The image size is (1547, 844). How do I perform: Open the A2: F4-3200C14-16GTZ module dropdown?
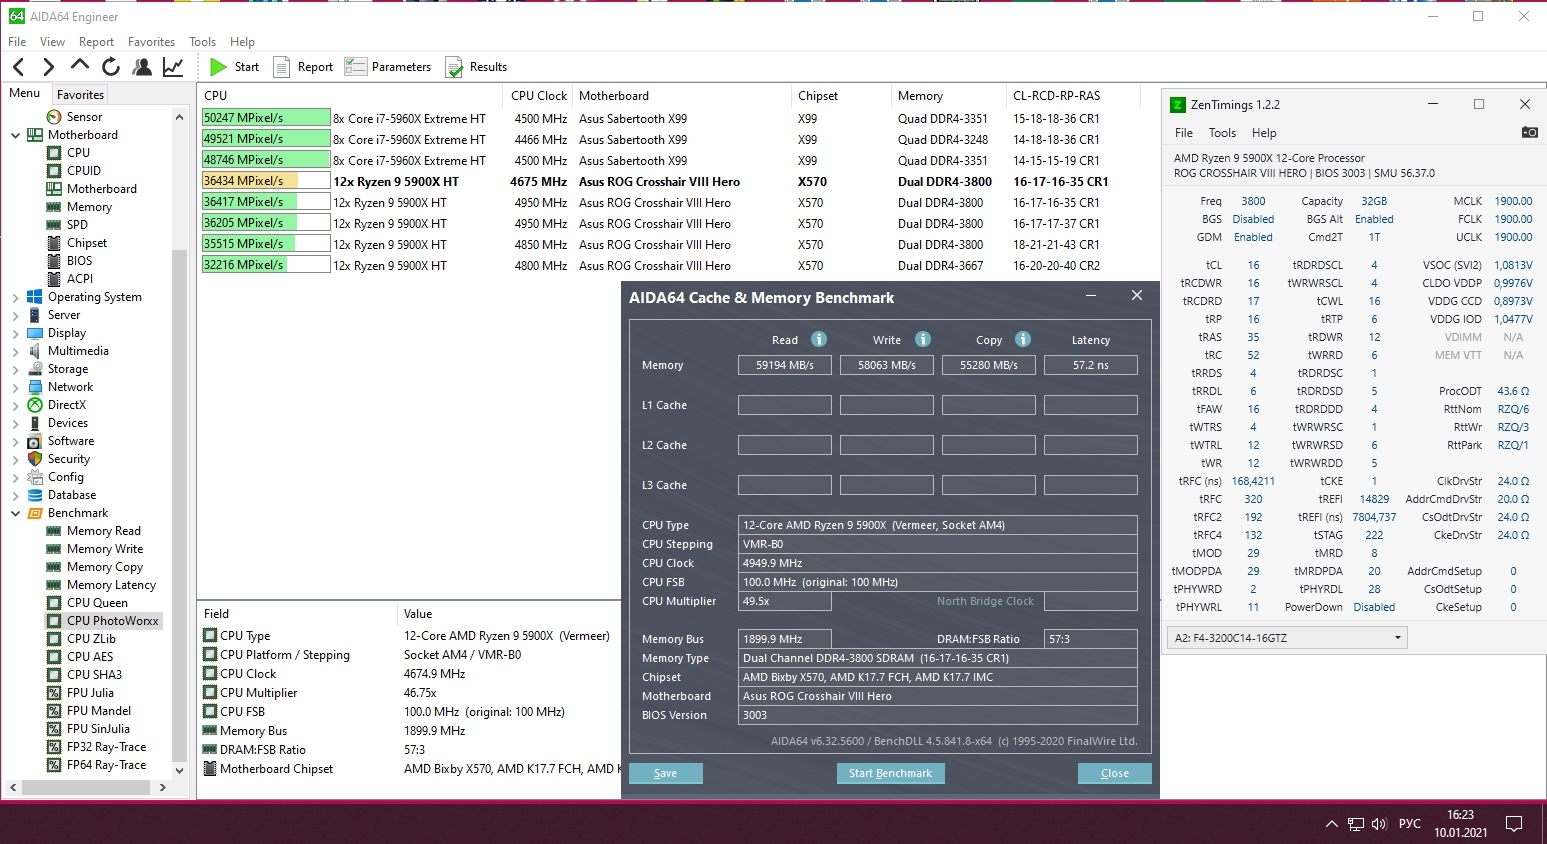tap(1287, 638)
